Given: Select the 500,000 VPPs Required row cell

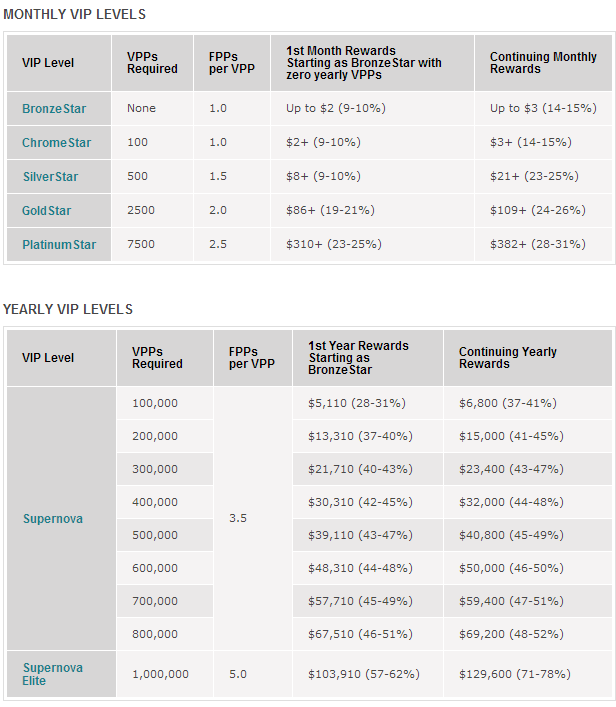Looking at the screenshot, I should [165, 535].
